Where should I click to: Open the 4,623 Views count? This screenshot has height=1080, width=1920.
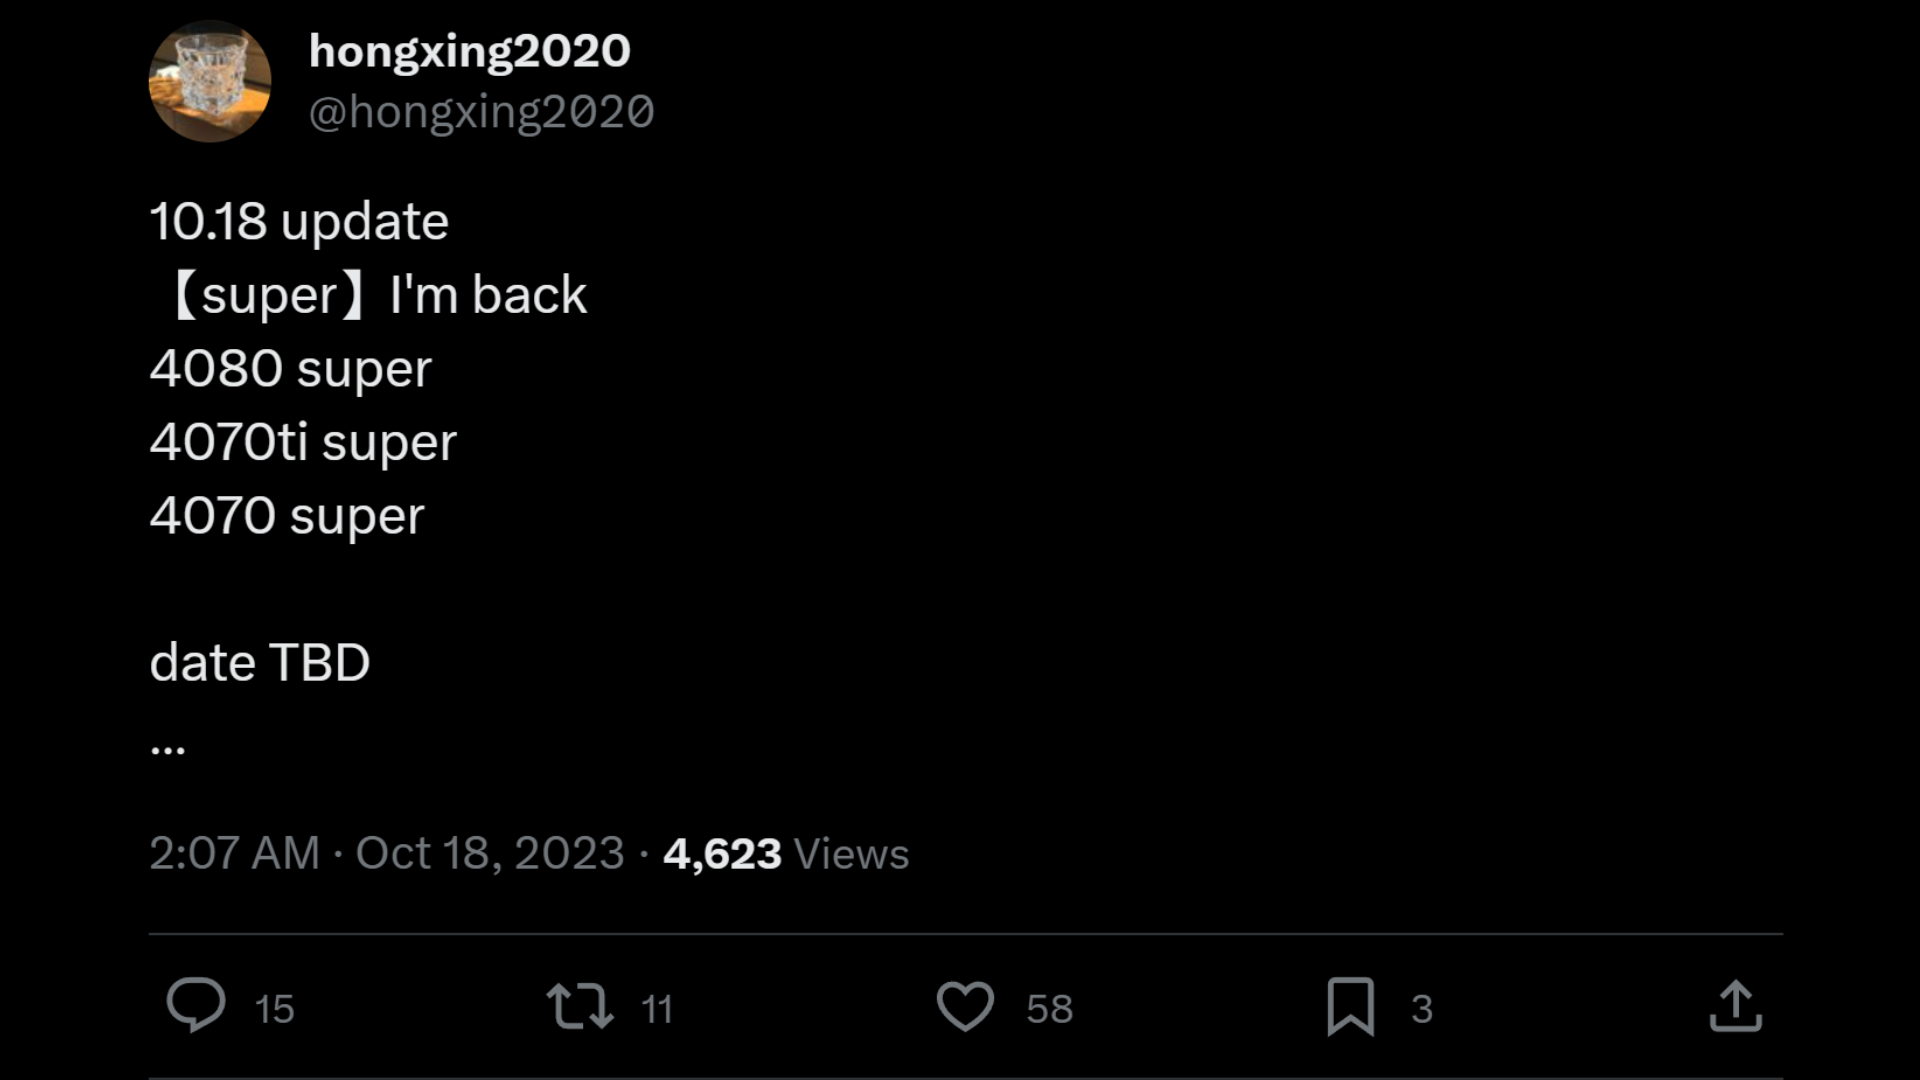coord(786,854)
